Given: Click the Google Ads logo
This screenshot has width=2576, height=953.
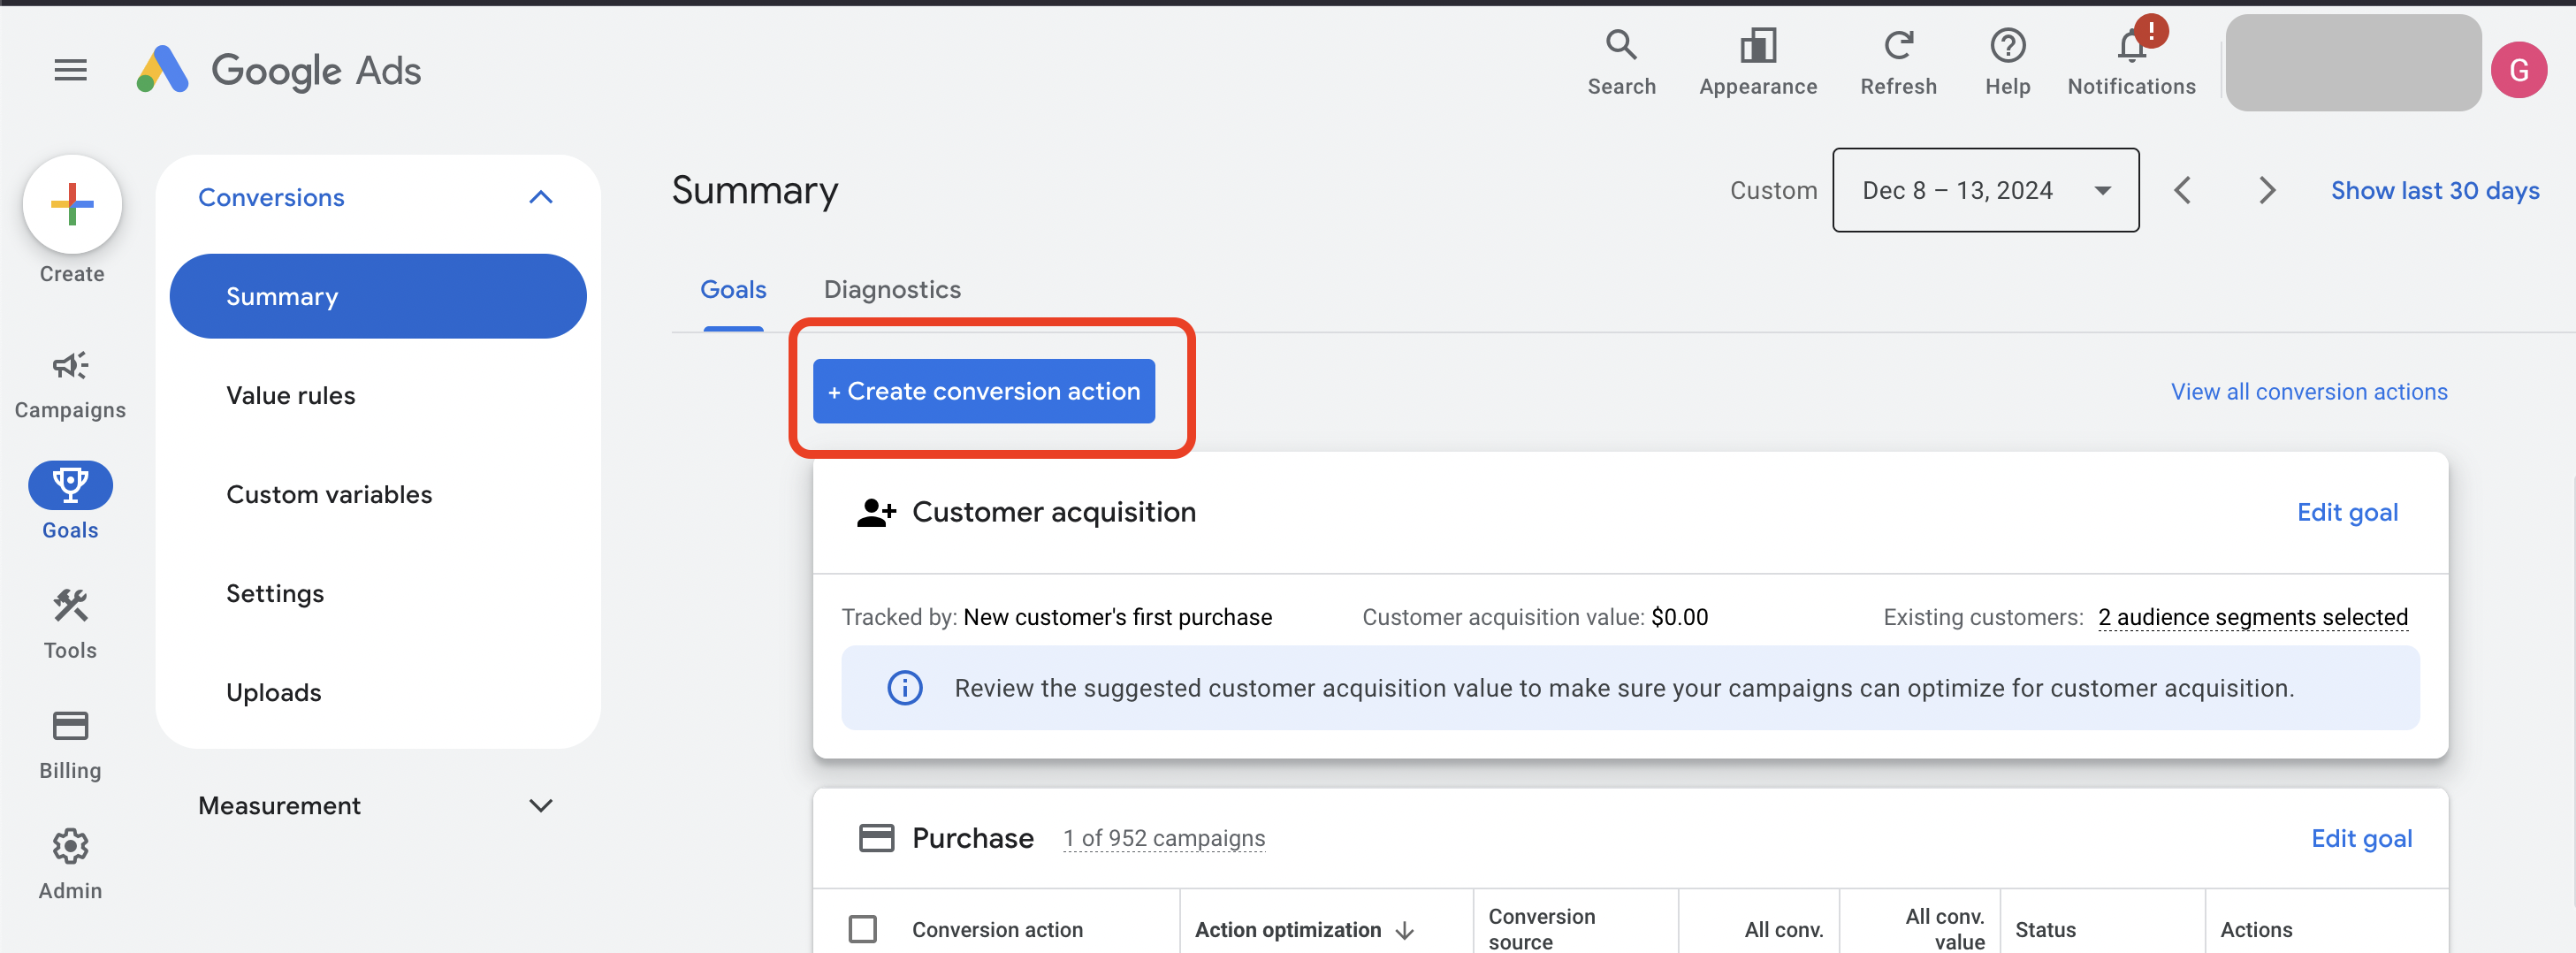Looking at the screenshot, I should [278, 70].
